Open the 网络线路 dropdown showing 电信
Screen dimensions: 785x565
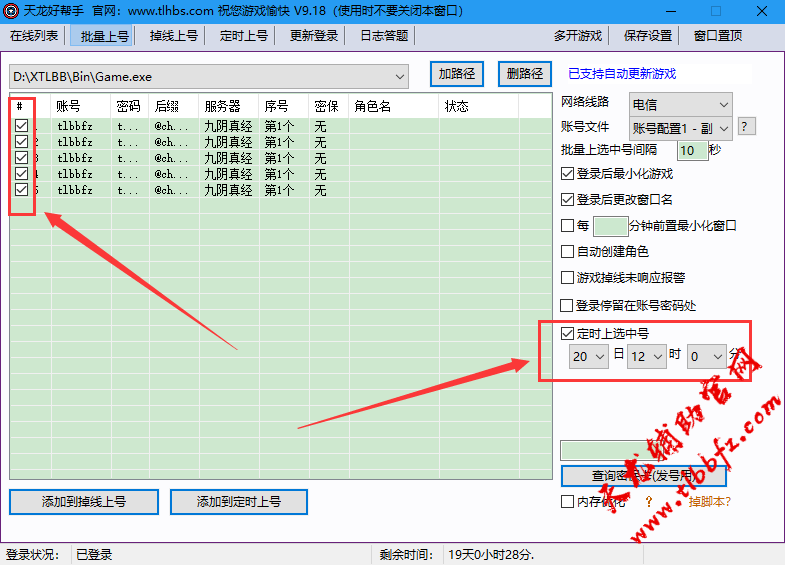coord(680,104)
